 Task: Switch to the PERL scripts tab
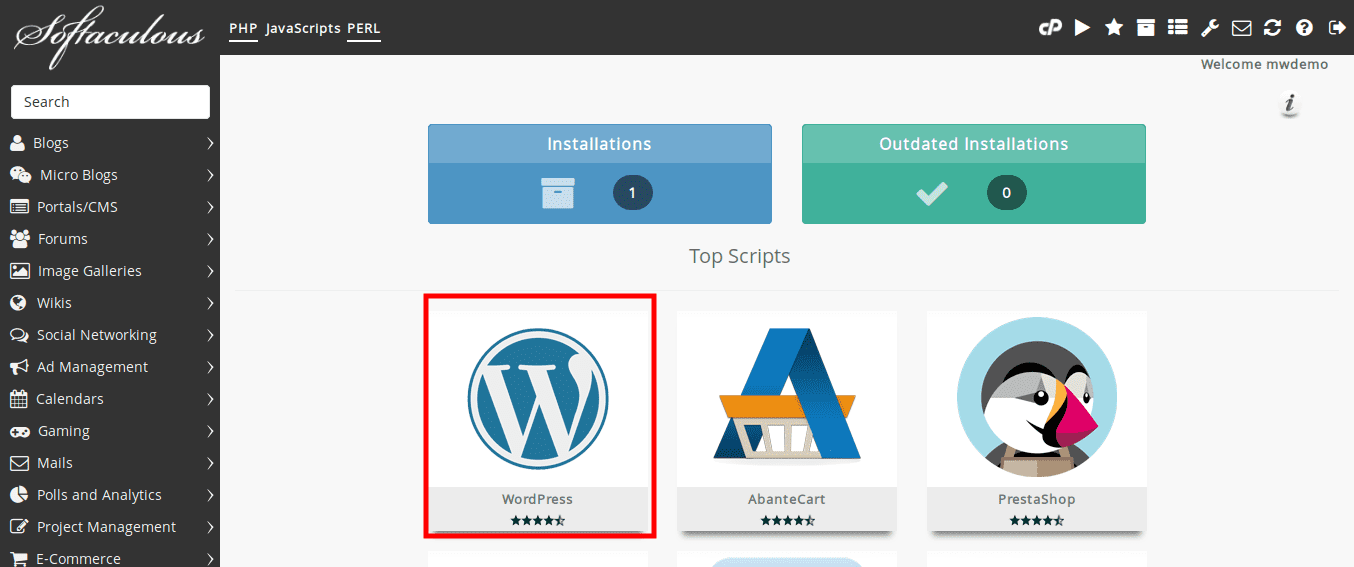point(364,28)
